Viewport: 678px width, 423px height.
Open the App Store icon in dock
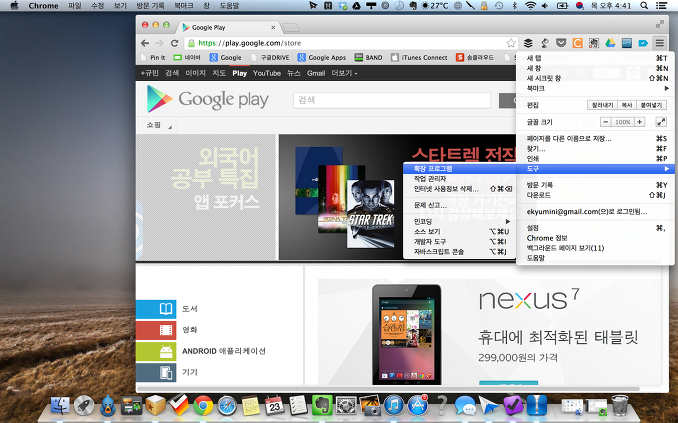coord(417,406)
